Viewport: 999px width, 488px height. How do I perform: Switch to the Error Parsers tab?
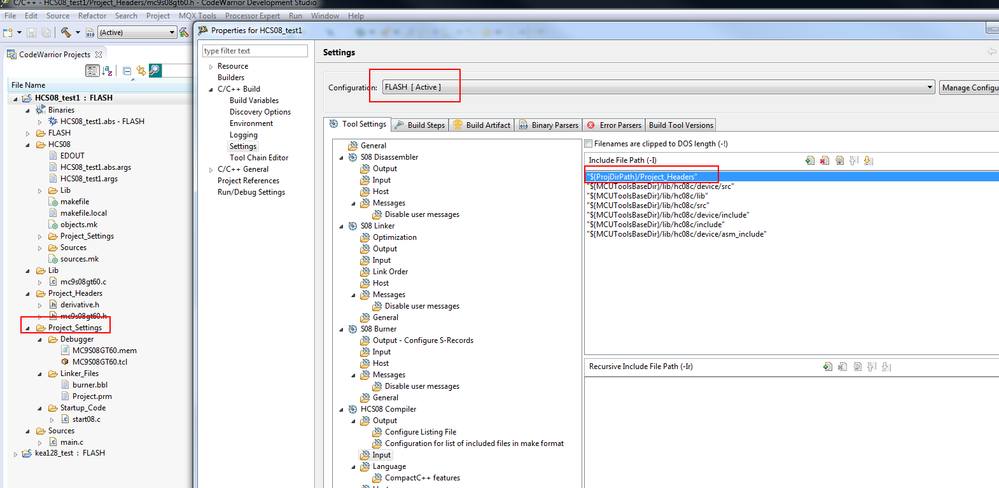614,125
